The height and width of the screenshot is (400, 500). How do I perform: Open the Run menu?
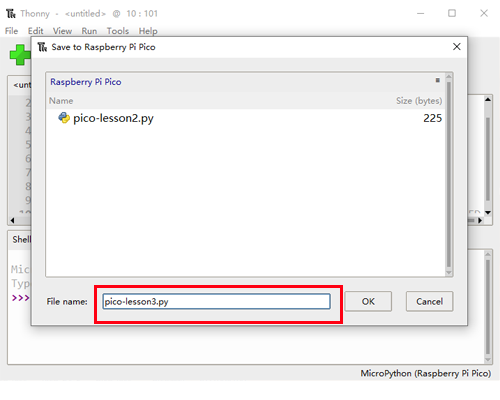pos(89,31)
